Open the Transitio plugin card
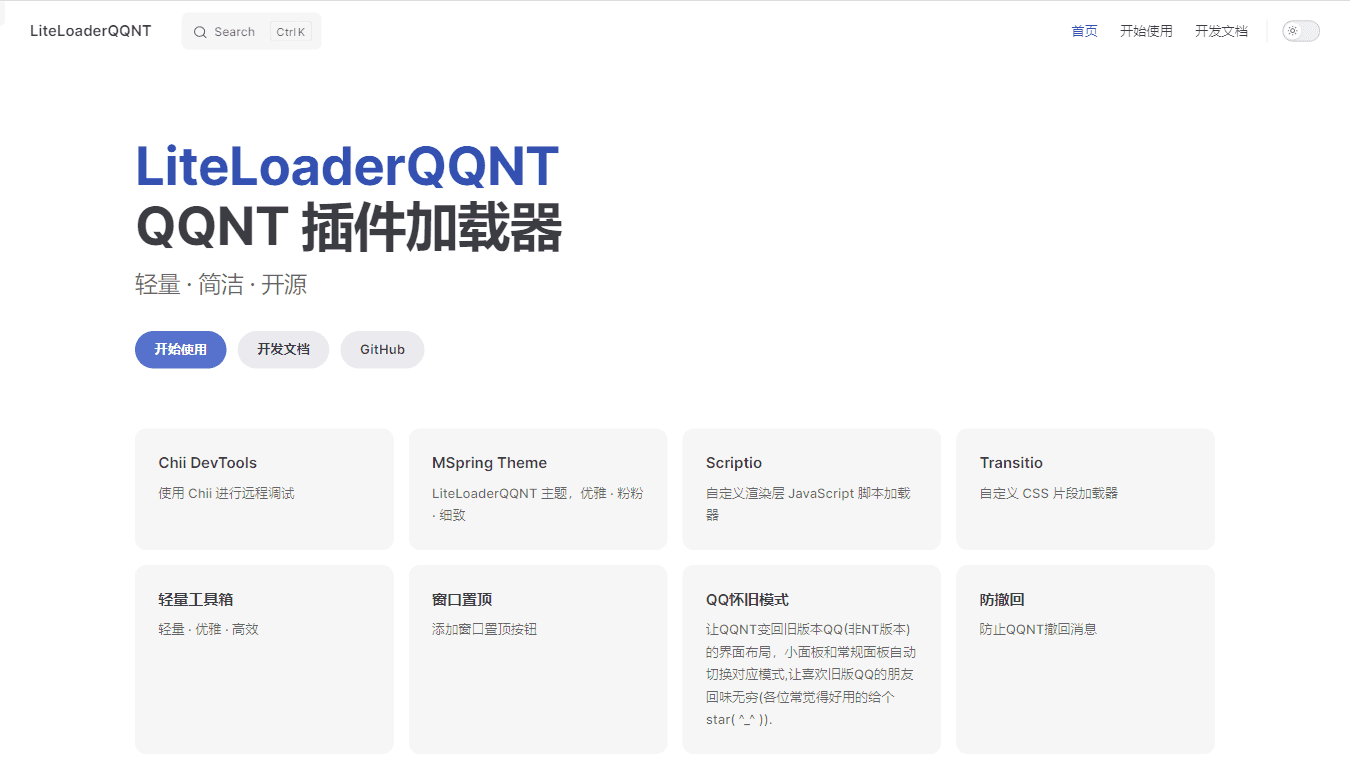 click(x=1085, y=489)
